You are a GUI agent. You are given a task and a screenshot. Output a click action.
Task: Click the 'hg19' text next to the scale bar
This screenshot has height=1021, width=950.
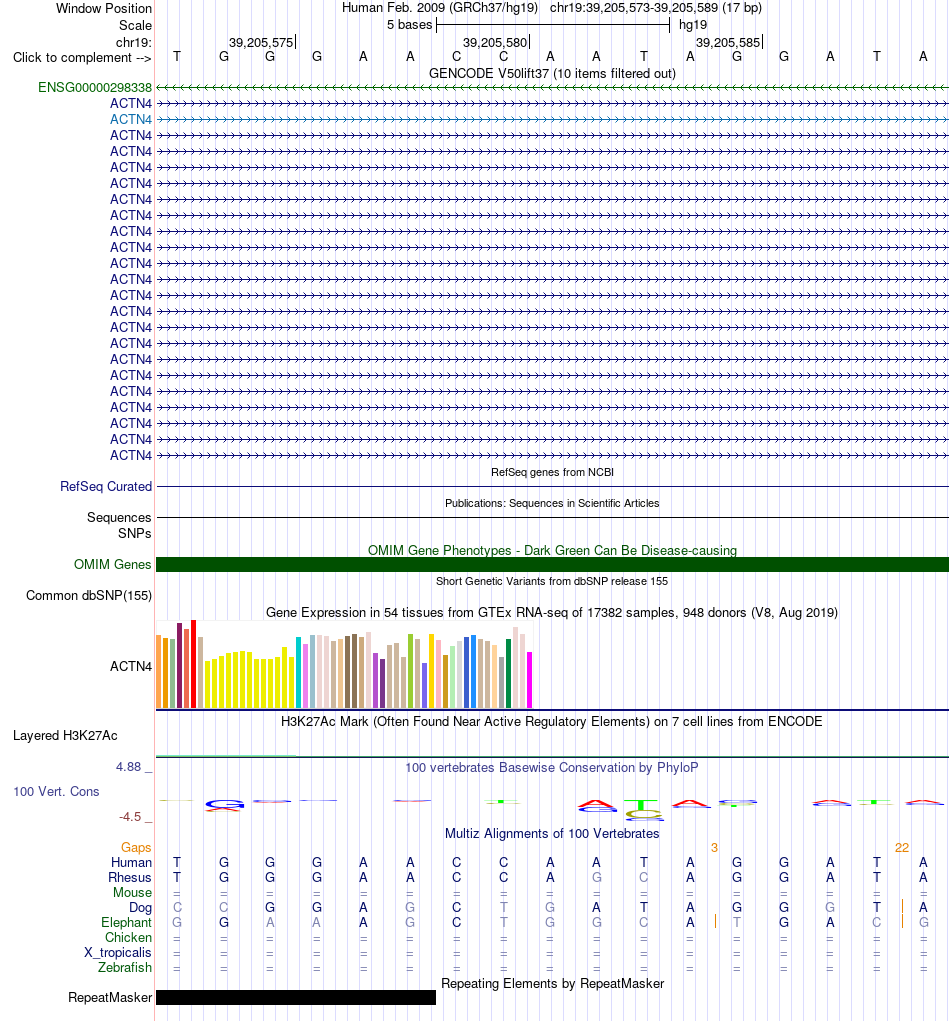pyautogui.click(x=693, y=25)
